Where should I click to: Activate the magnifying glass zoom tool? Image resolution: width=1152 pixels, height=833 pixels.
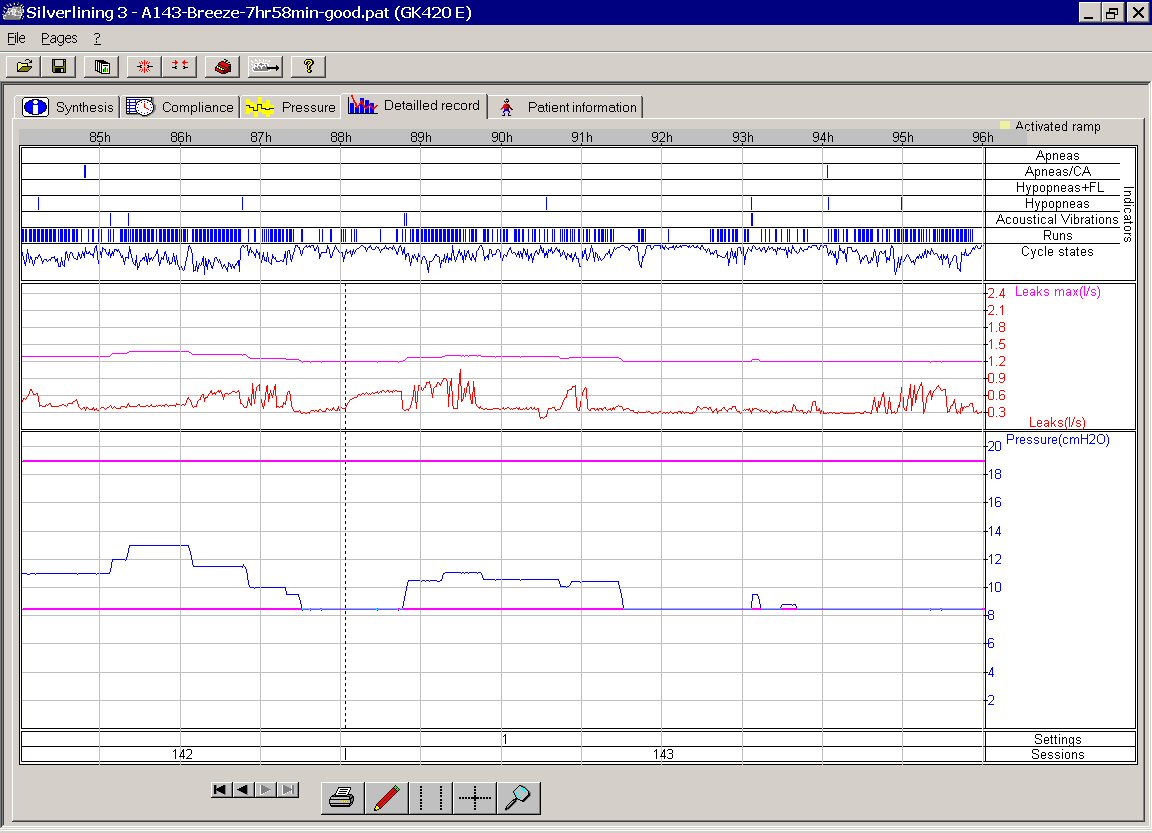click(519, 797)
